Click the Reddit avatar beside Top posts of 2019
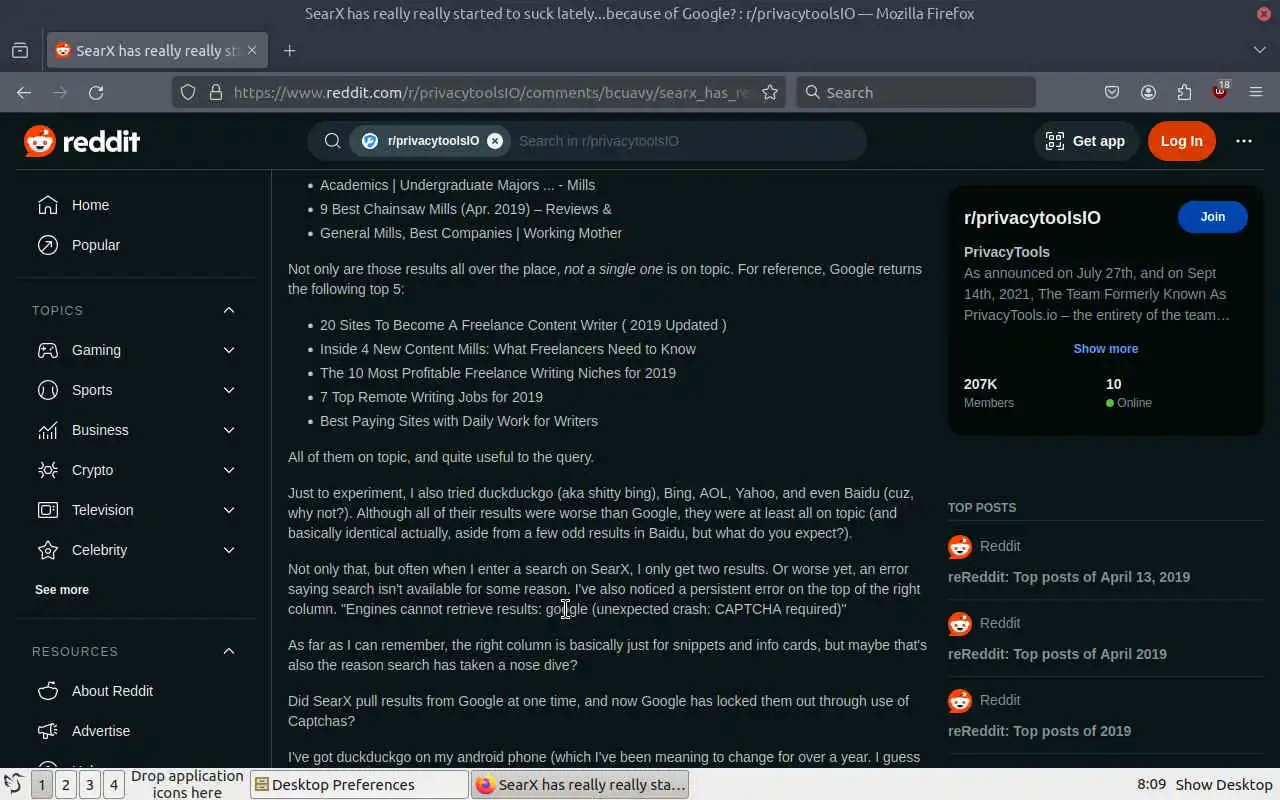Screen dimensions: 1280x800 (x=960, y=700)
